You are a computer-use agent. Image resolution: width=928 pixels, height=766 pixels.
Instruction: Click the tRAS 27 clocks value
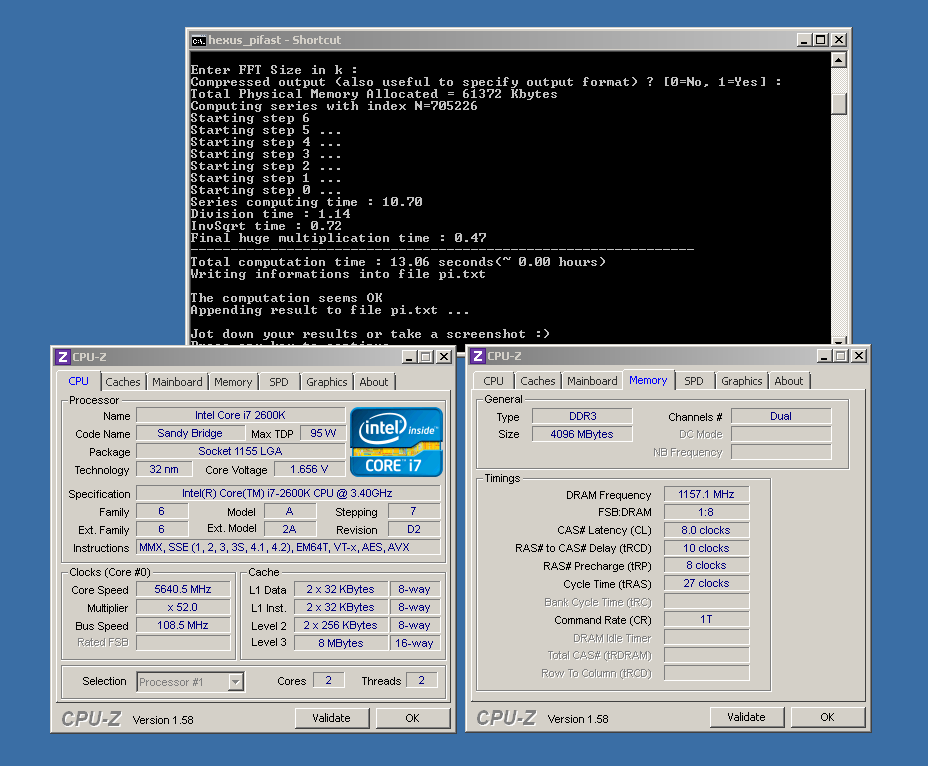pos(707,584)
